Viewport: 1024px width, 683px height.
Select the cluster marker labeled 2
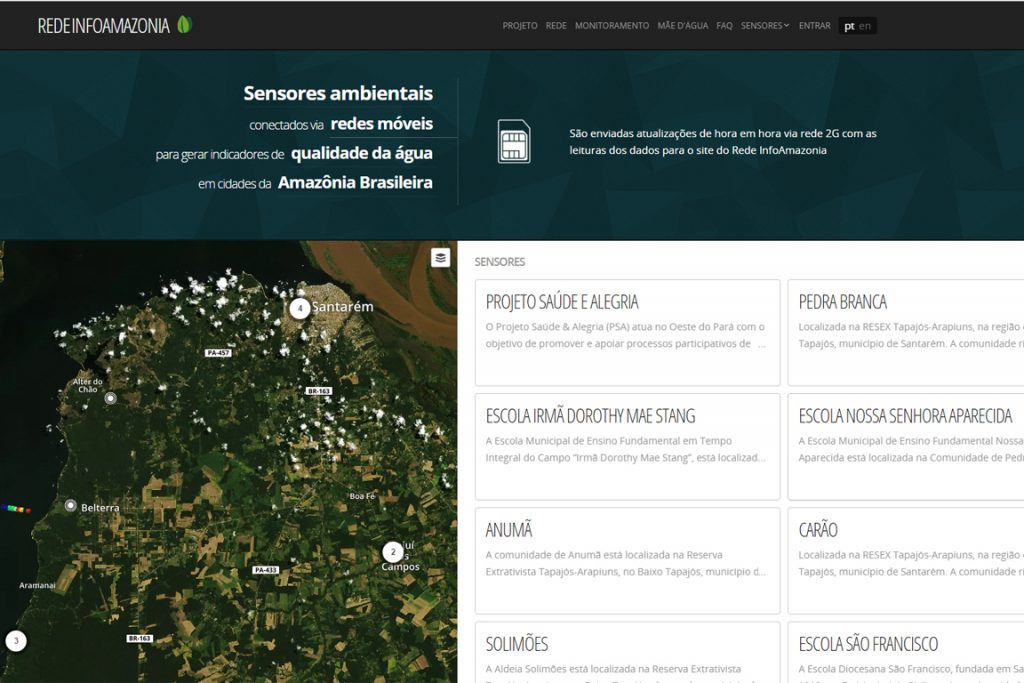393,552
